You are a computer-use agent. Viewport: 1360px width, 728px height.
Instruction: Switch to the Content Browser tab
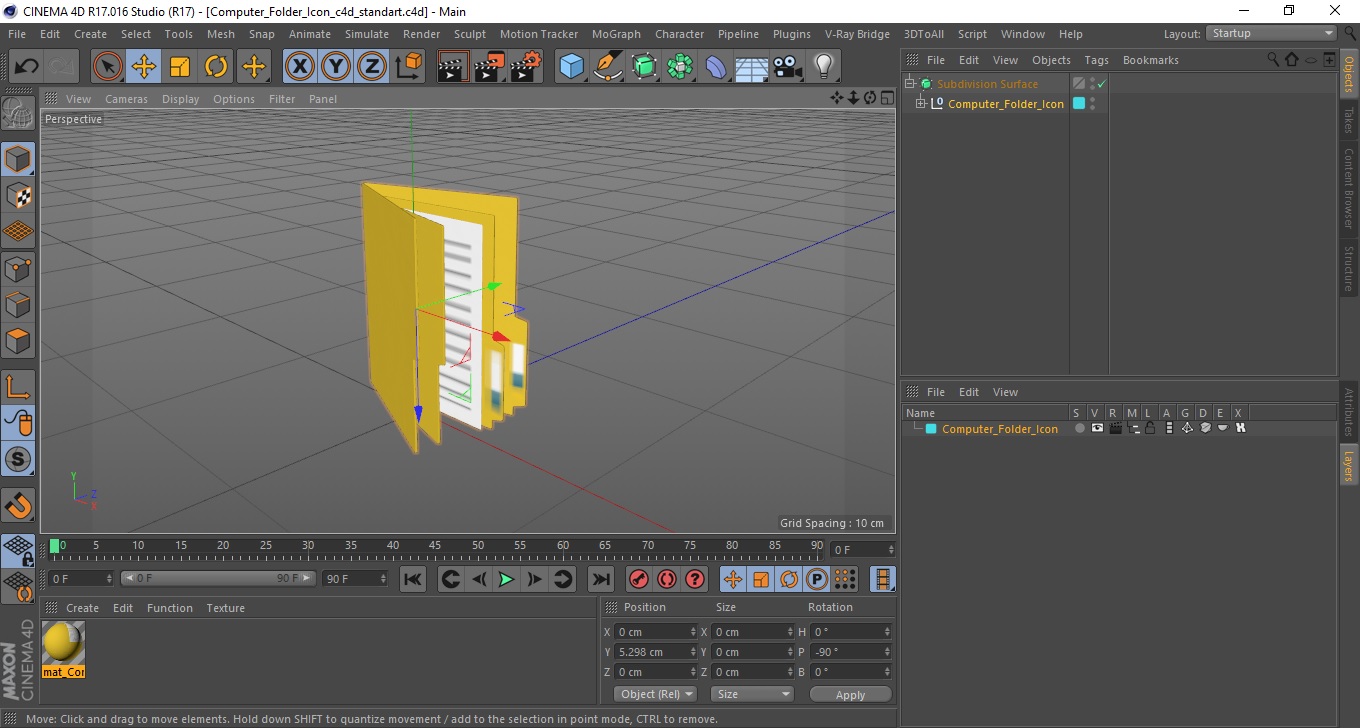click(x=1349, y=188)
